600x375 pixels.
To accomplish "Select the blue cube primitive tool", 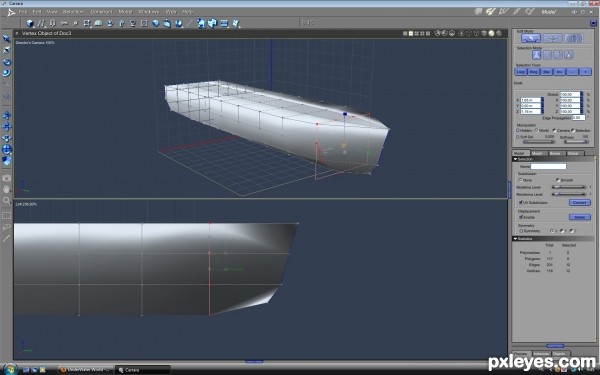I will pos(30,23).
